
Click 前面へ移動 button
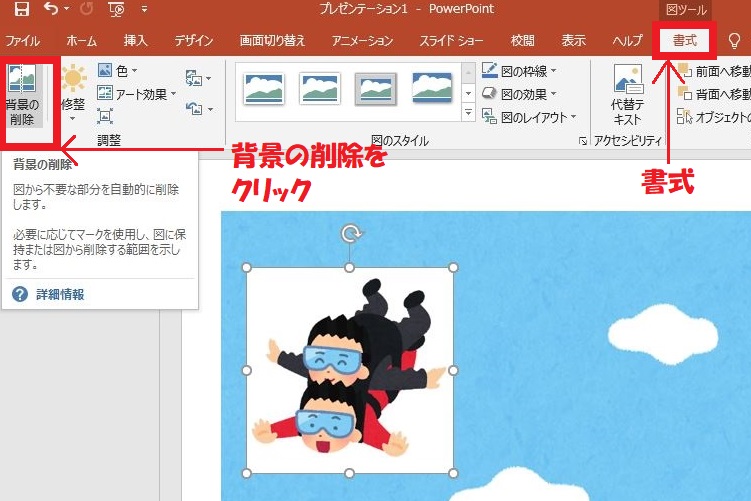tap(714, 71)
